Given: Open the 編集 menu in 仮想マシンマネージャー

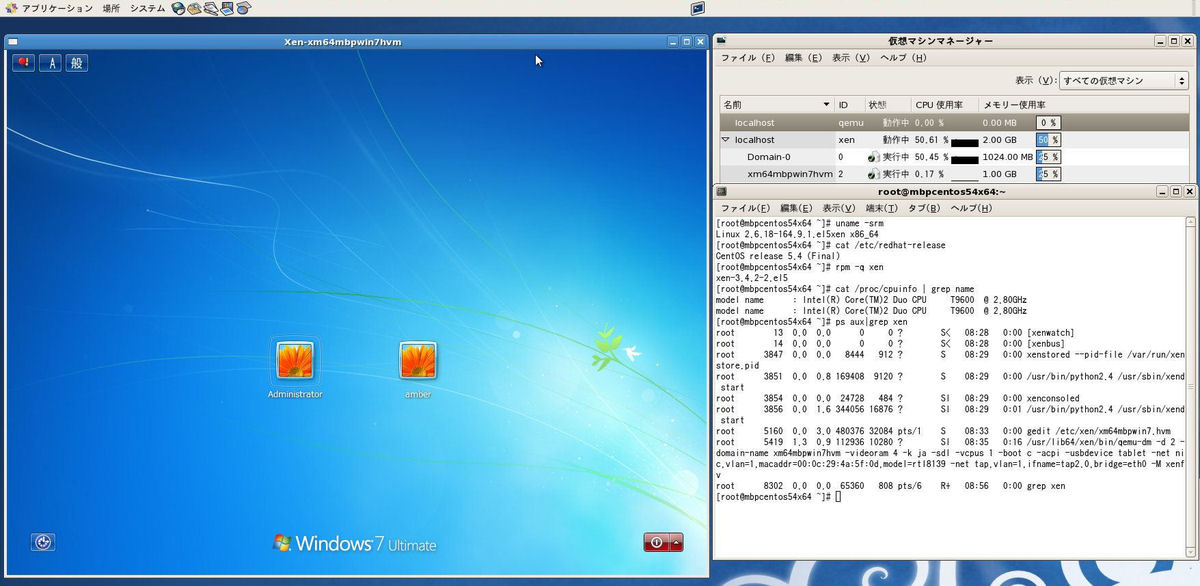Looking at the screenshot, I should (803, 58).
